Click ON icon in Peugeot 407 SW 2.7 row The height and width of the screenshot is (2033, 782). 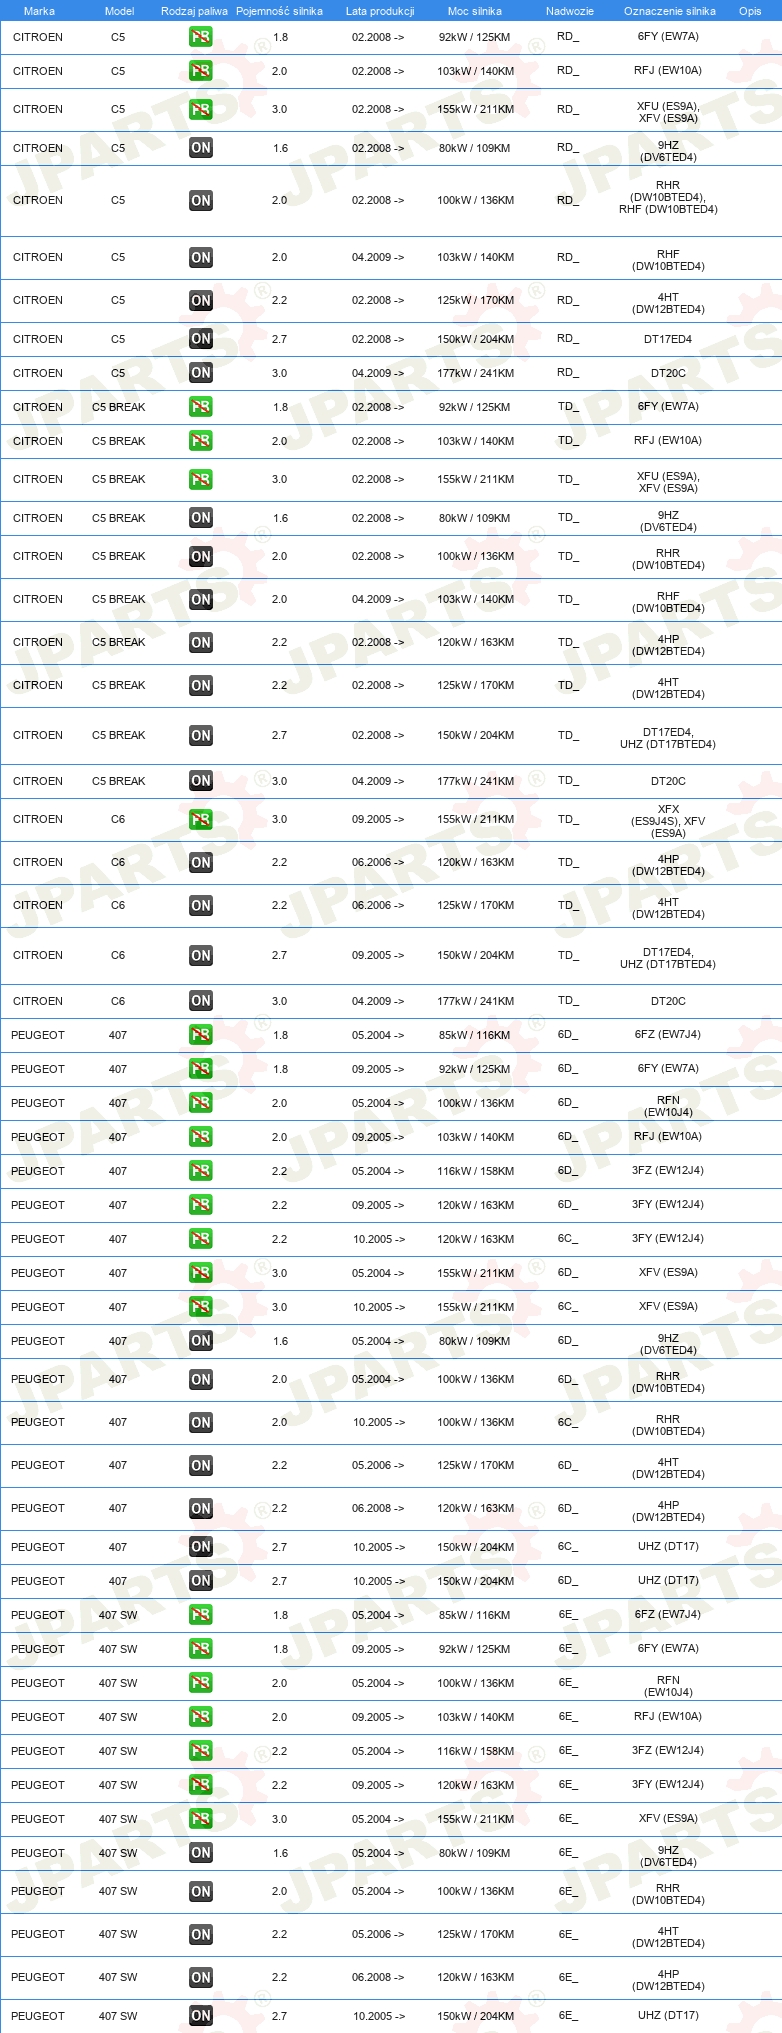click(x=201, y=2016)
